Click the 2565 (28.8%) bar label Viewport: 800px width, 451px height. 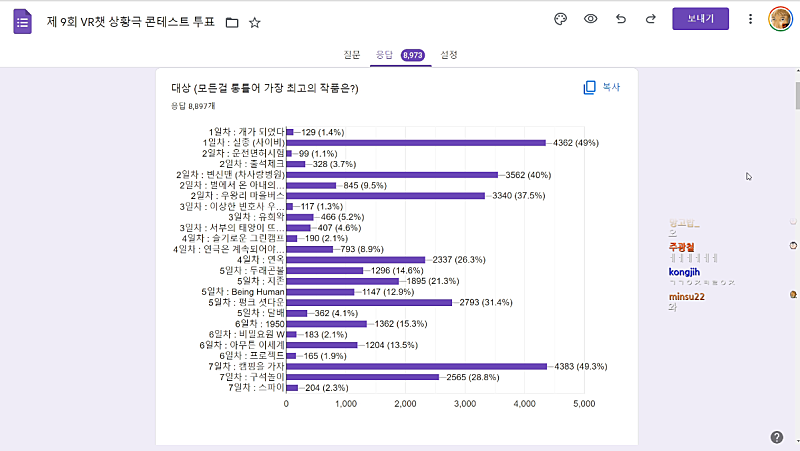(472, 377)
